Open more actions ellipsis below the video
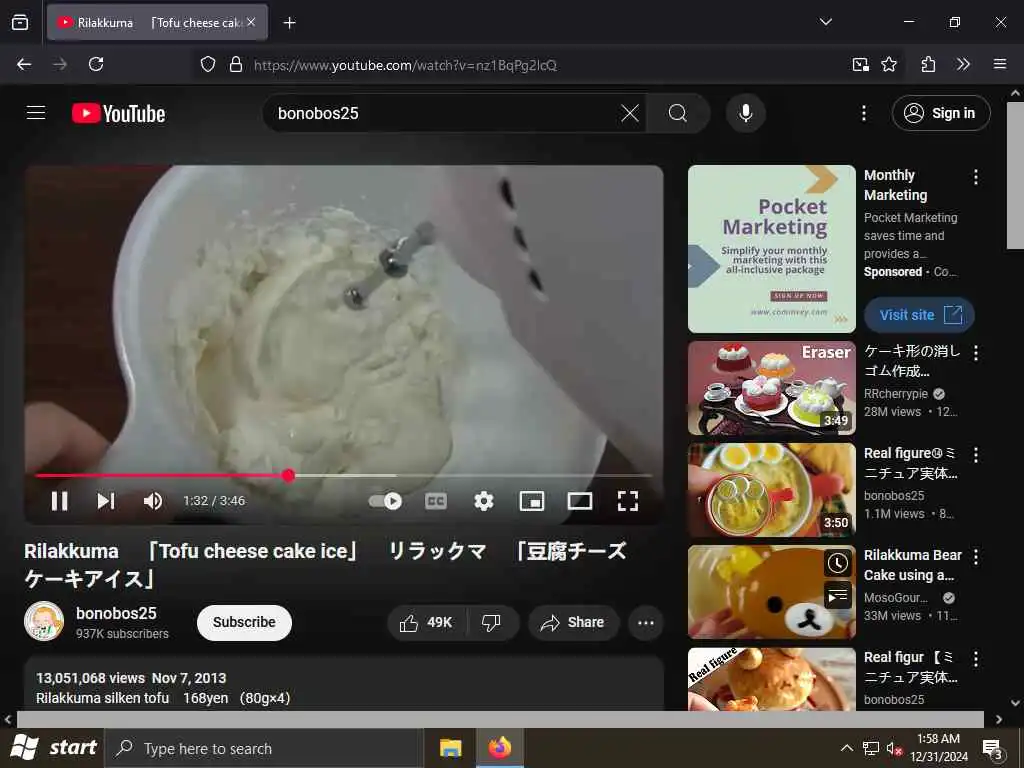Screen dimensions: 1024x768 click(645, 622)
